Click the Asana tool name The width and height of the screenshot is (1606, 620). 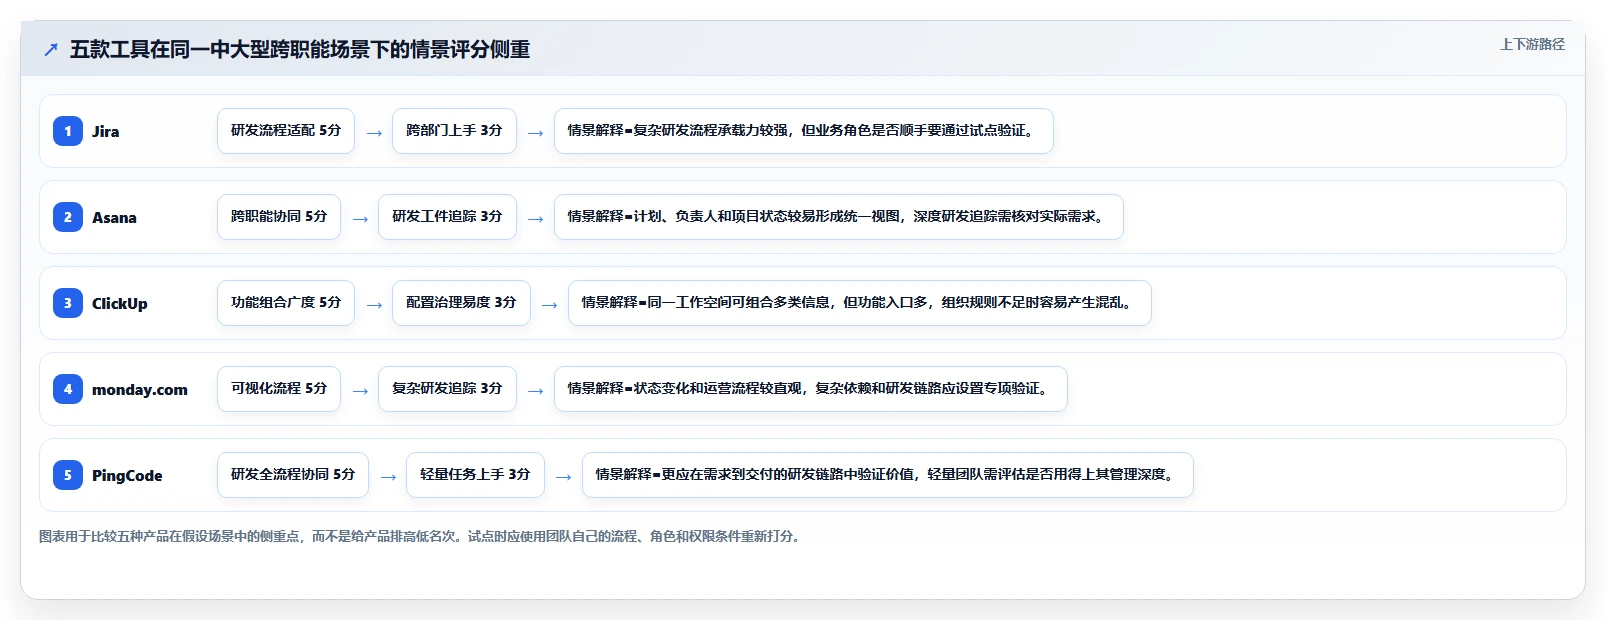coord(114,217)
